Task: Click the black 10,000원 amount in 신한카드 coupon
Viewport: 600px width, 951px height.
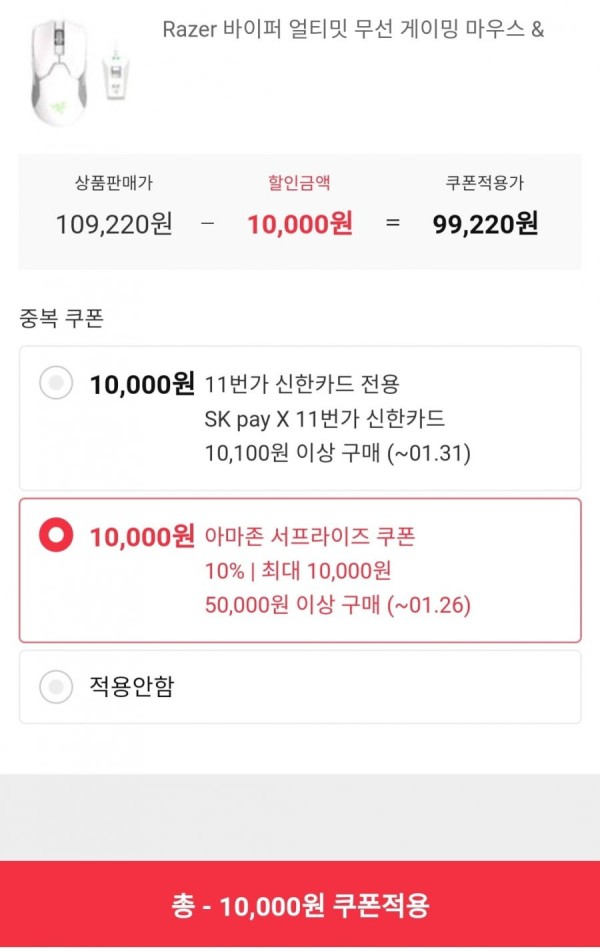Action: coord(142,385)
